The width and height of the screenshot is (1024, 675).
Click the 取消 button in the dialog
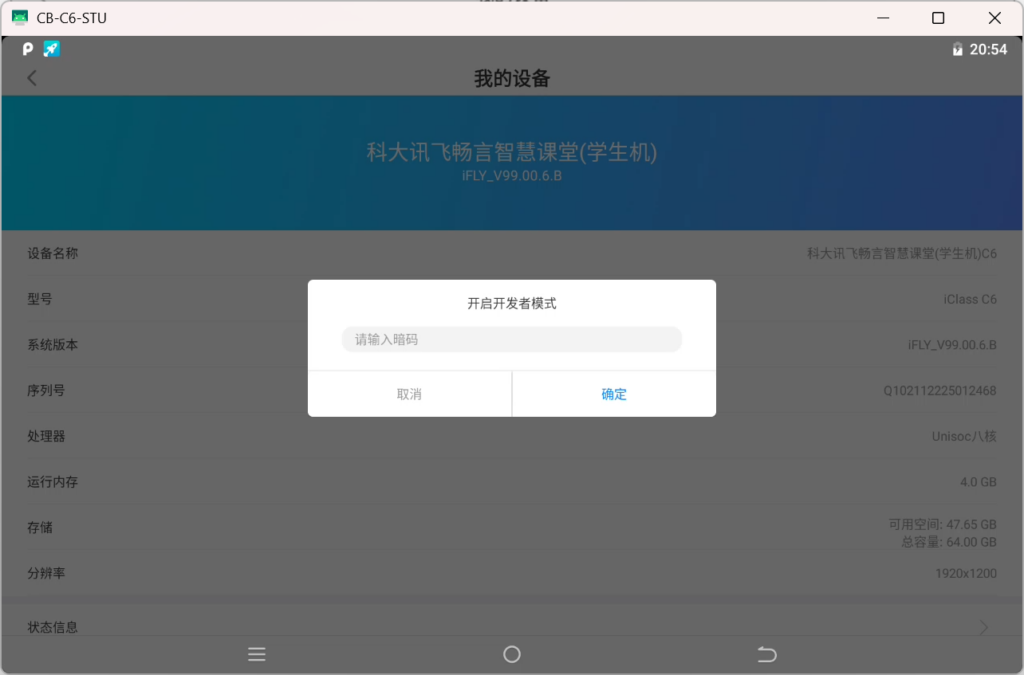(409, 394)
